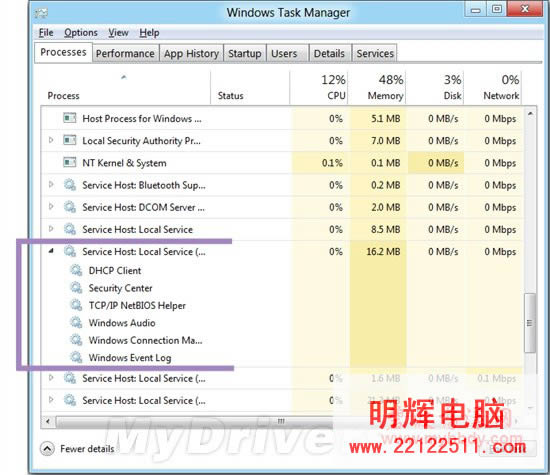
Task: Switch to the App History tab
Action: tap(192, 53)
